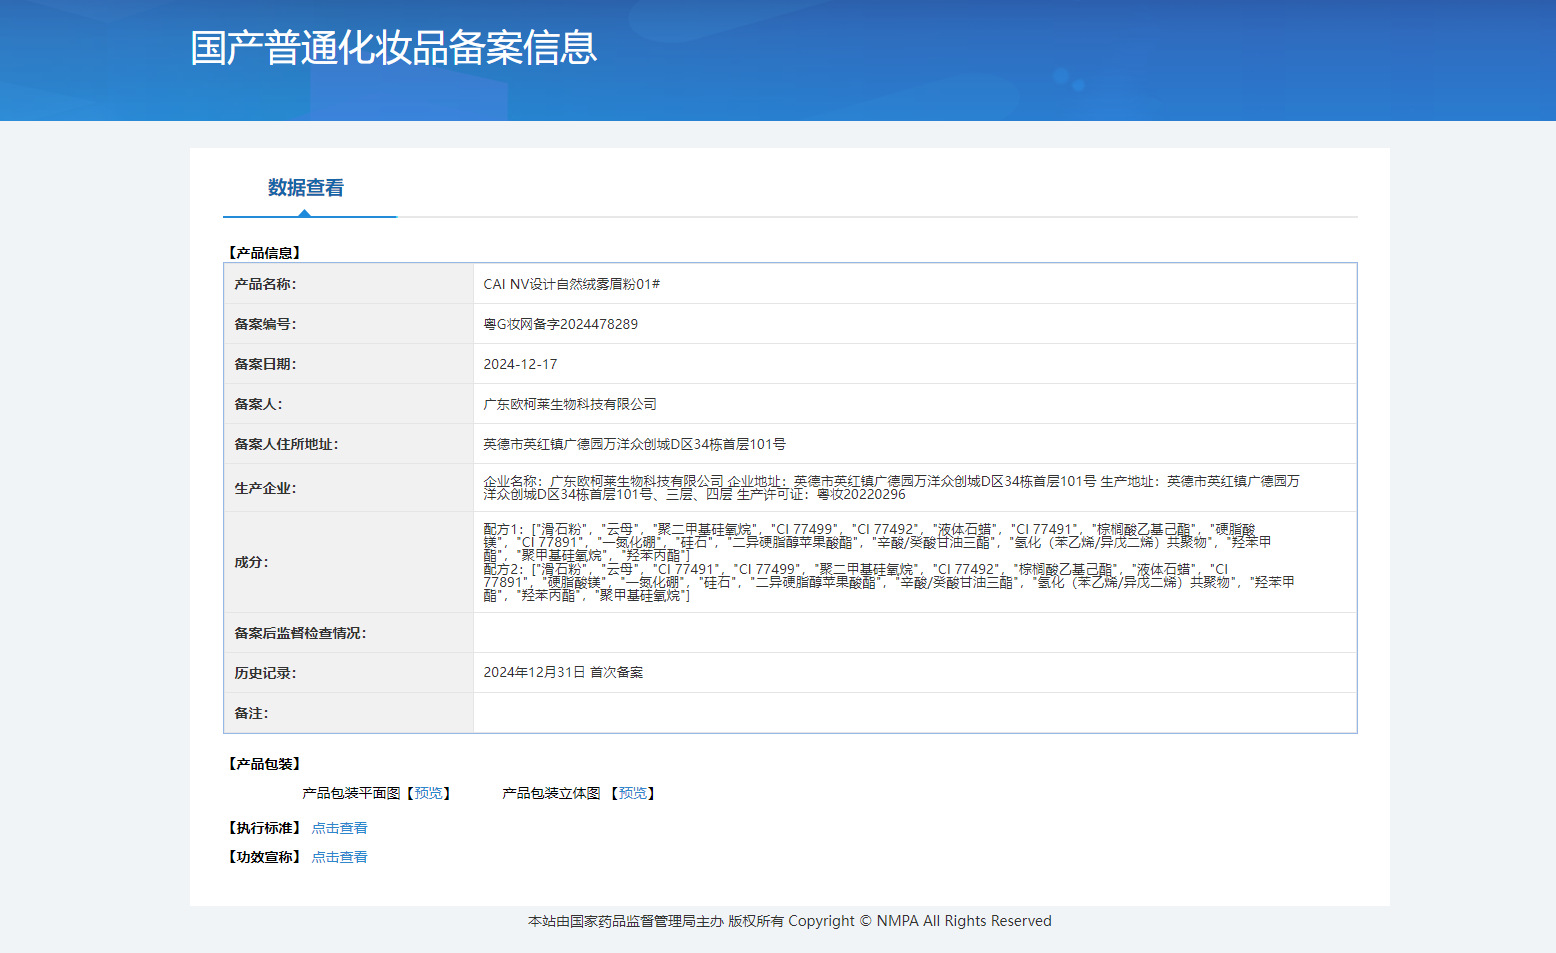Click the 配方2 ingredient list

888,582
